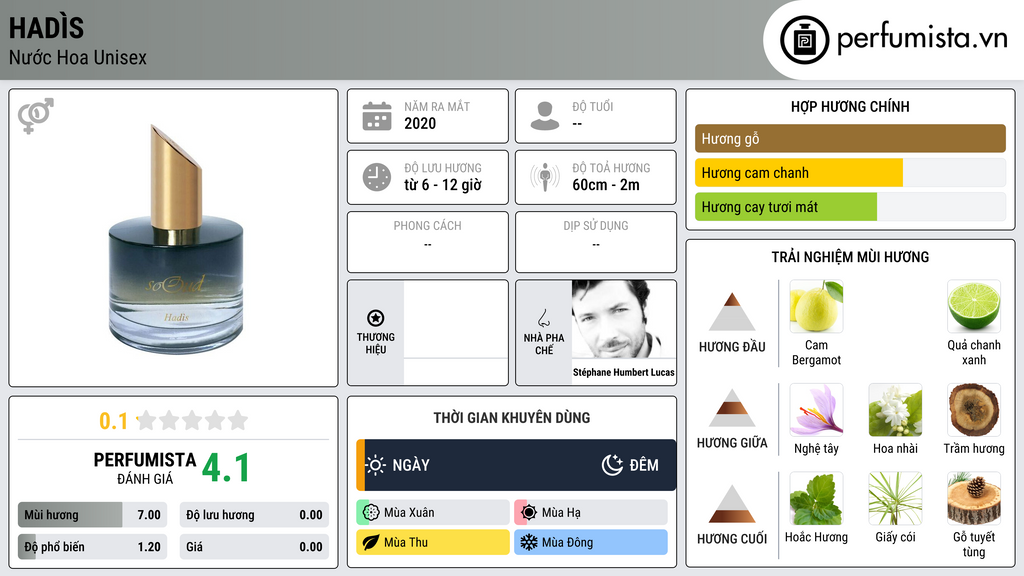
Task: Click the star badge icon above Thương hiệu
Action: tap(376, 318)
